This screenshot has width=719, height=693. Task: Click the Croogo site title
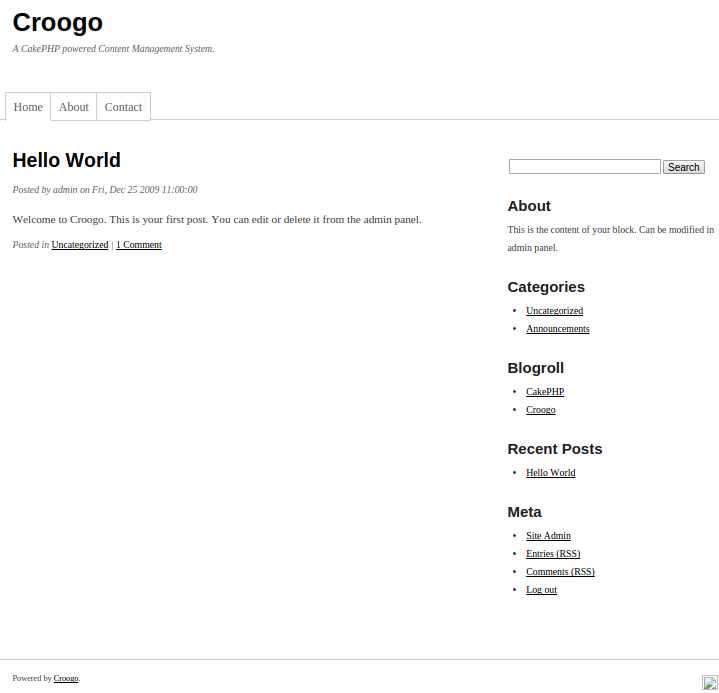[x=57, y=22]
